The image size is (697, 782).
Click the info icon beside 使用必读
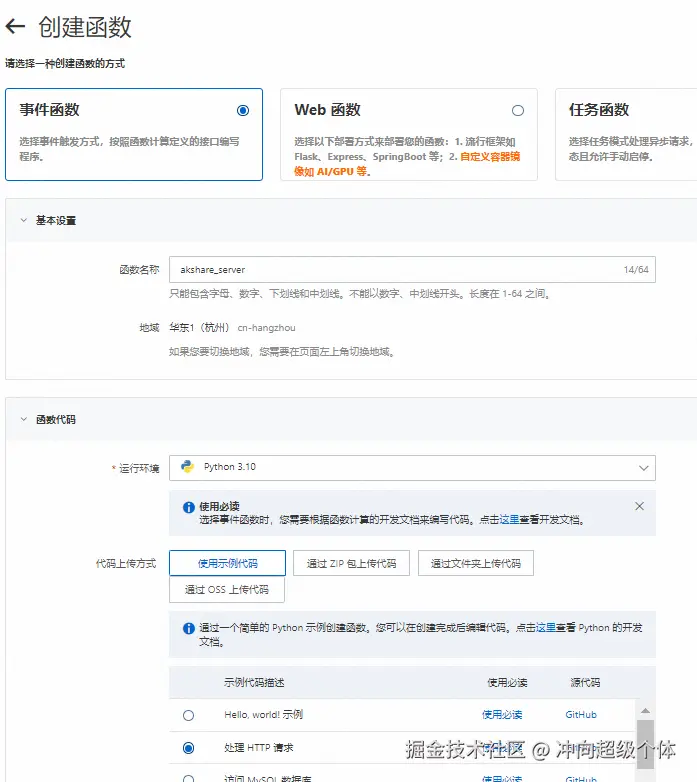(188, 507)
